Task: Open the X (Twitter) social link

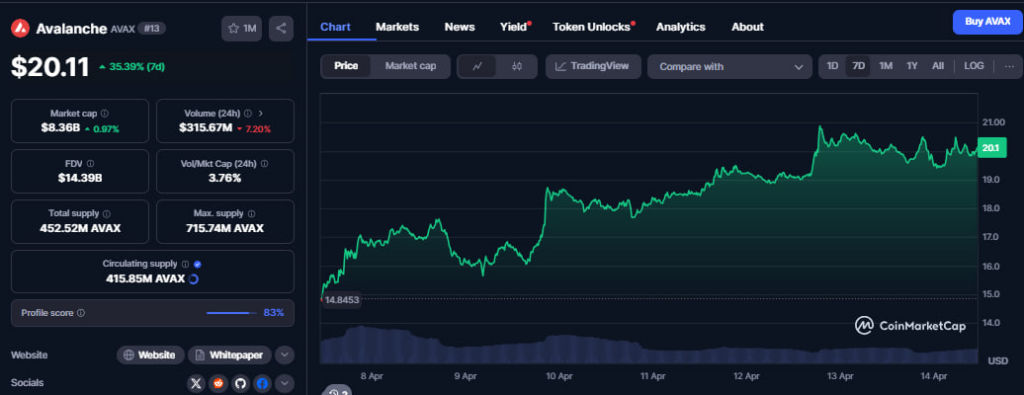Action: coord(196,383)
